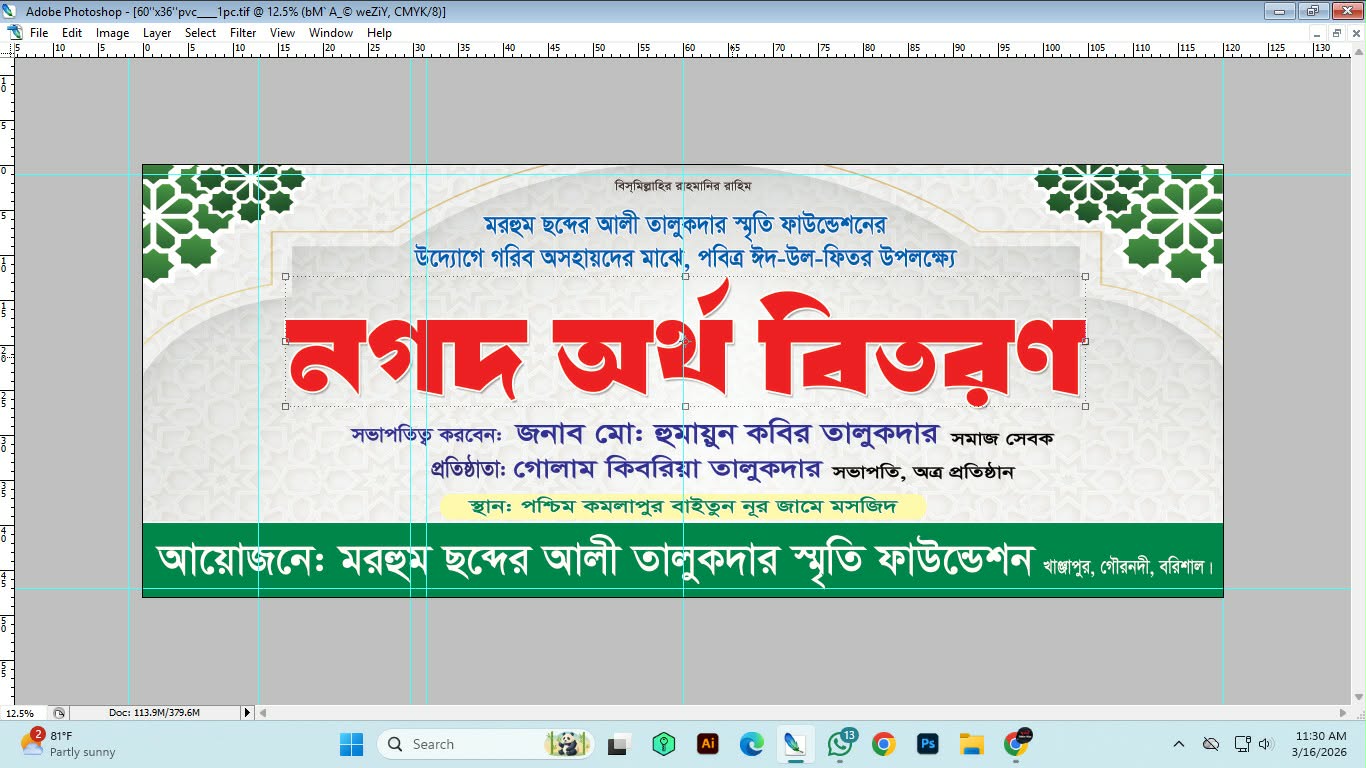Open File Explorer from the taskbar

(x=971, y=744)
